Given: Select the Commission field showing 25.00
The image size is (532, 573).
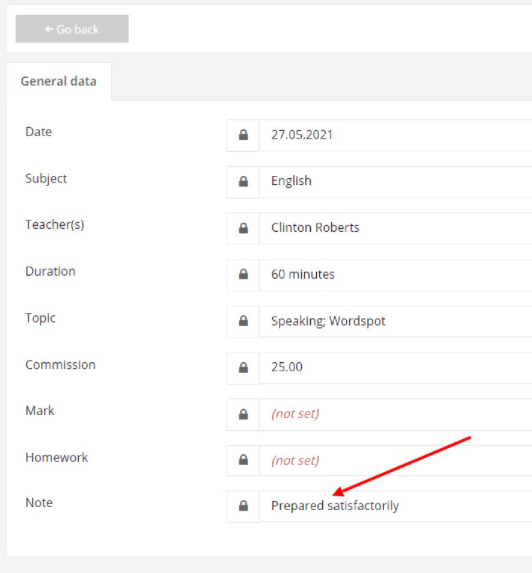Looking at the screenshot, I should point(396,368).
